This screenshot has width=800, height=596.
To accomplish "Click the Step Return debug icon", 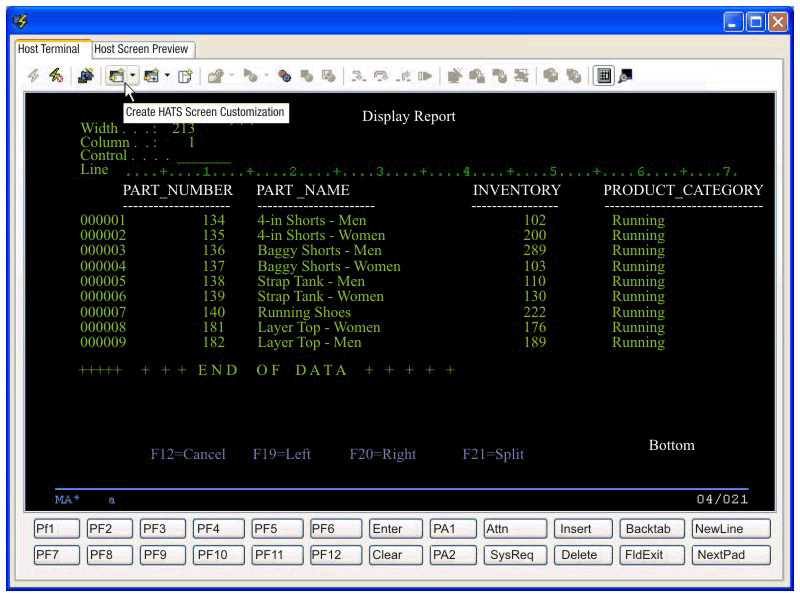I will pyautogui.click(x=403, y=76).
